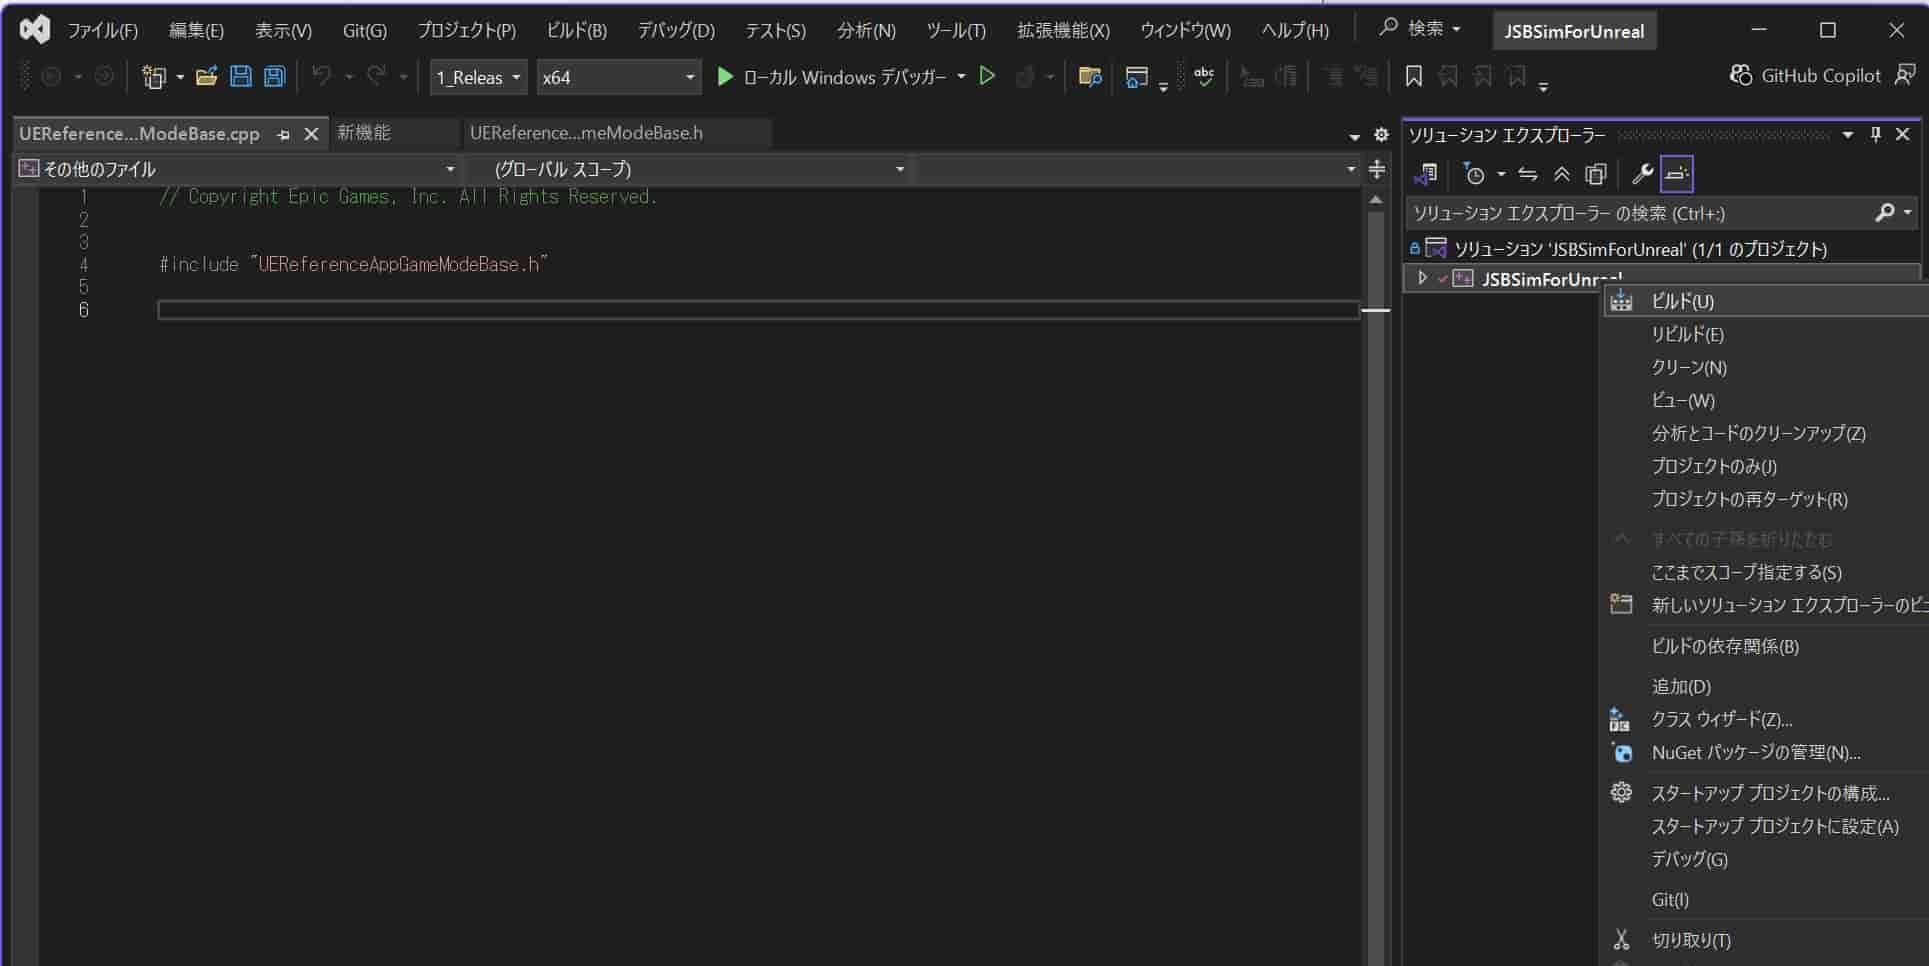Click the Visual Studio logo icon
The image size is (1929, 966).
tap(35, 29)
